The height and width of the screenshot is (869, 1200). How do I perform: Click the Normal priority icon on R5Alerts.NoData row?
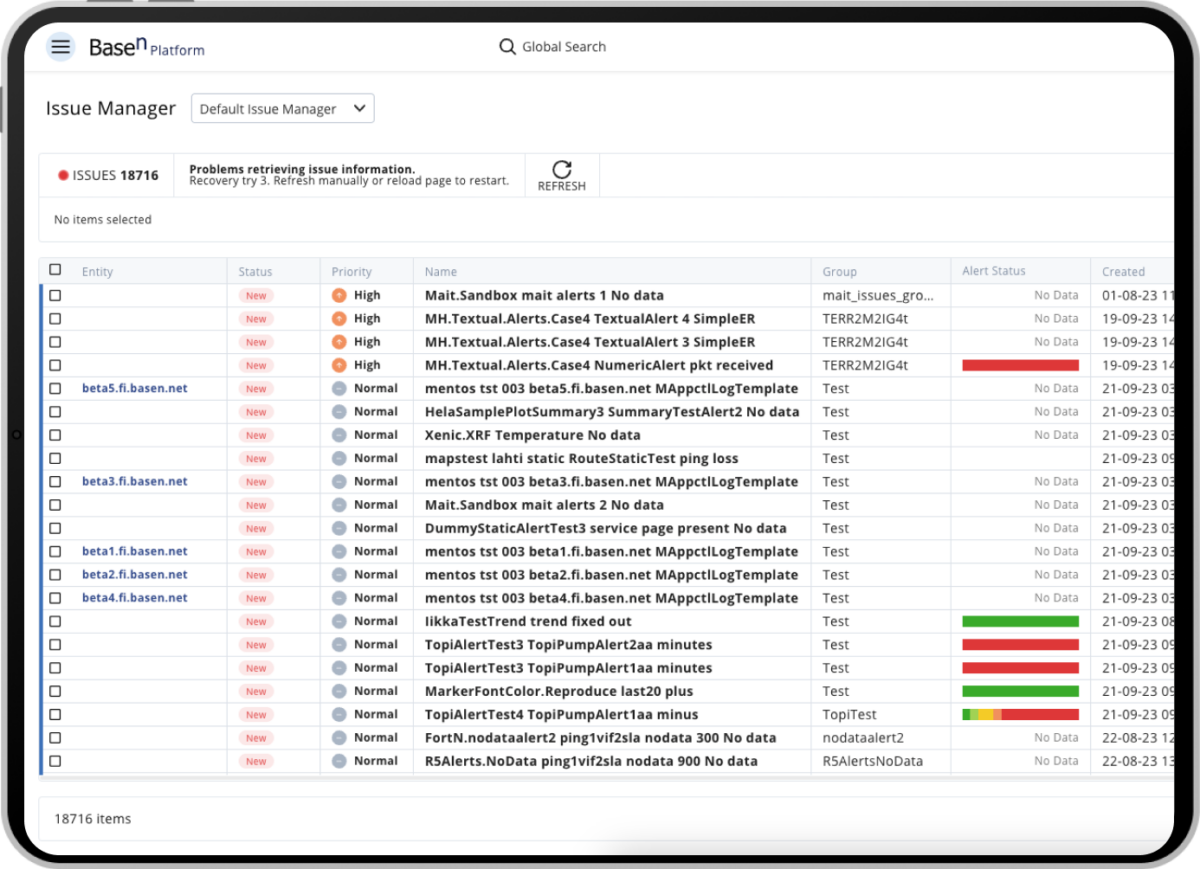(x=337, y=760)
